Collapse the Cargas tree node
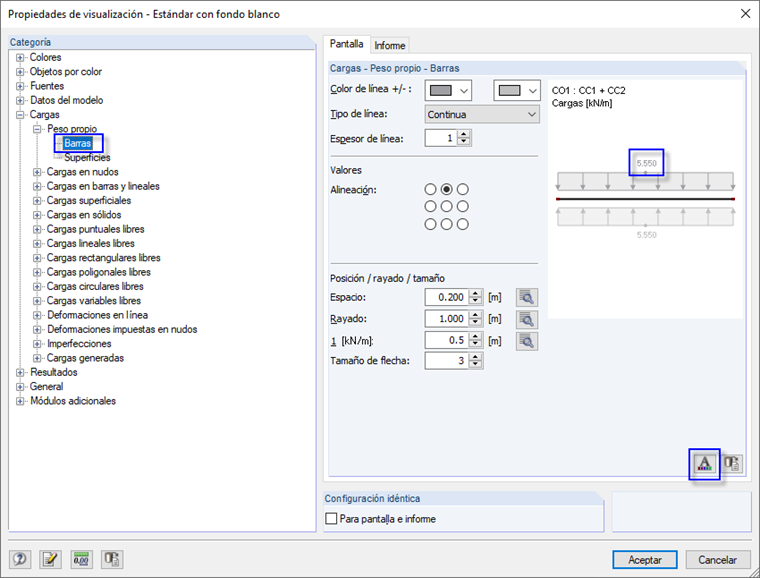 (x=20, y=115)
